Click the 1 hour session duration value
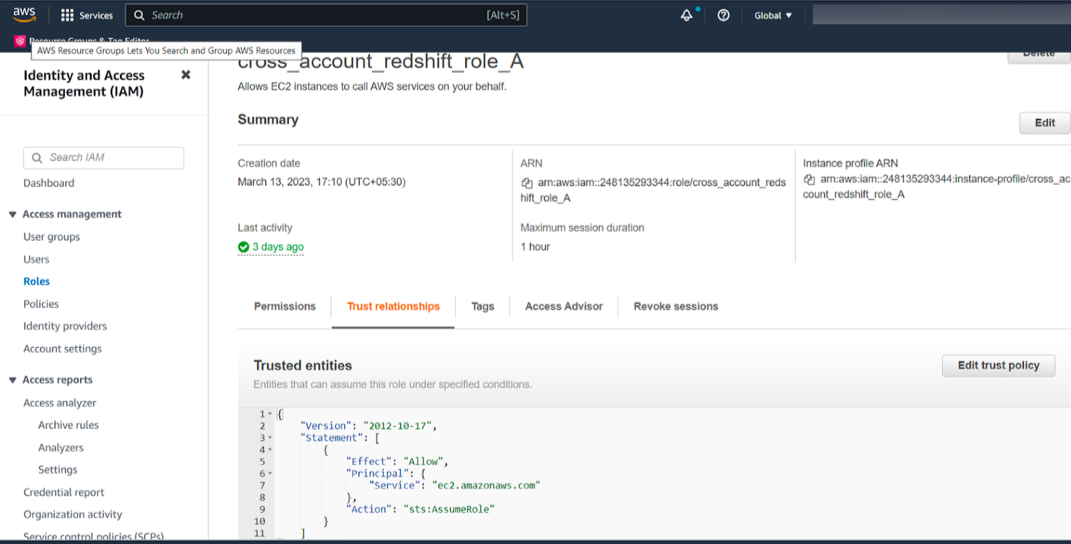Image resolution: width=1071 pixels, height=544 pixels. pos(535,247)
